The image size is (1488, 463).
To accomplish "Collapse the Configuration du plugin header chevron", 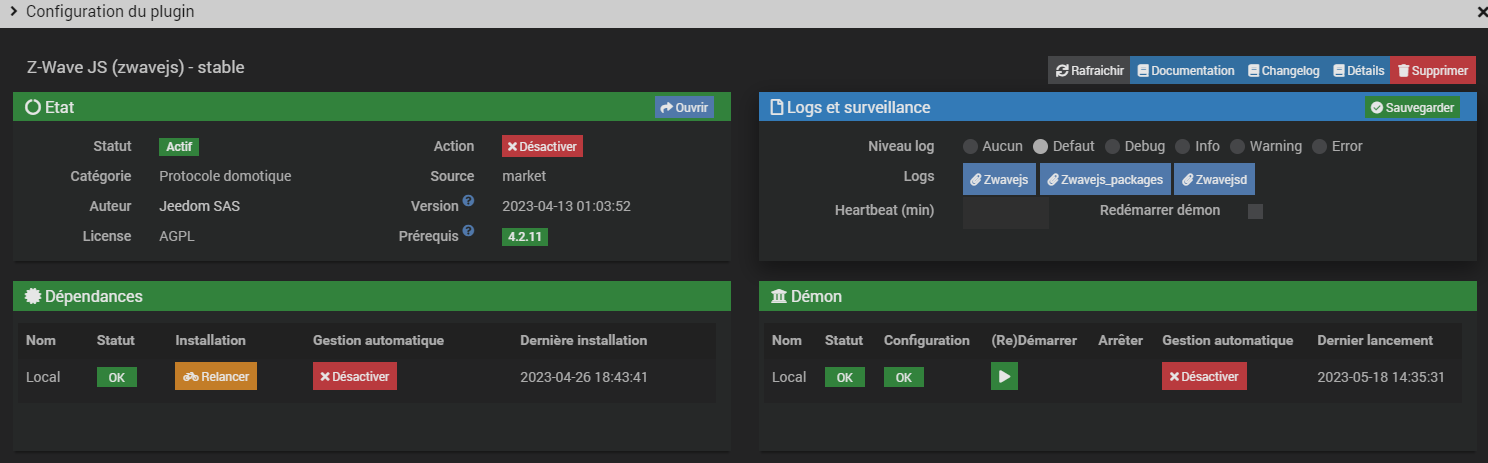I will tap(13, 13).
